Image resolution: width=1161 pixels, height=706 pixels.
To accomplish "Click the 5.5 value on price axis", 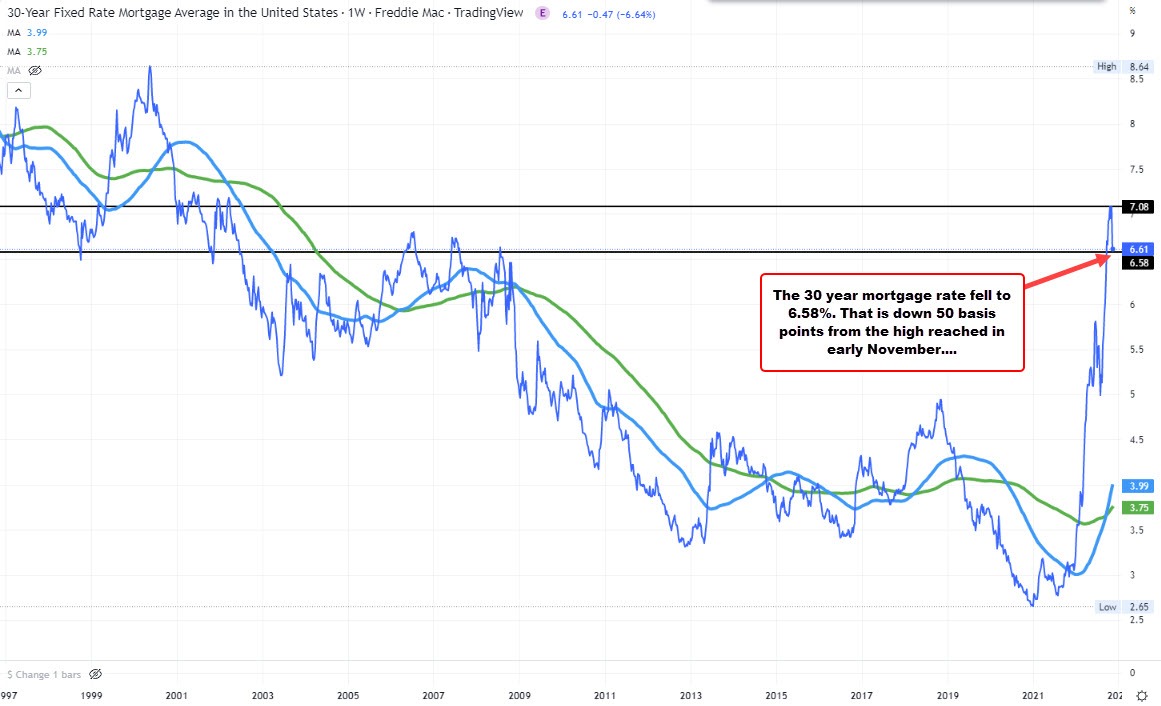I will click(1137, 350).
